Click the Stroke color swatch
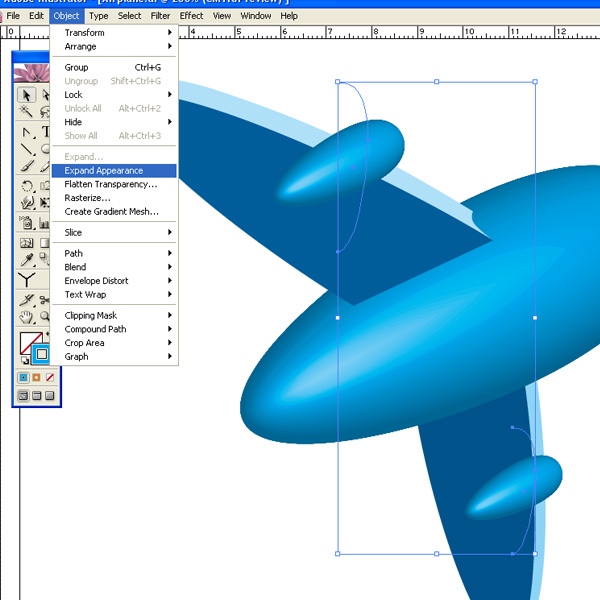Viewport: 600px width, 600px height. pyautogui.click(x=42, y=354)
